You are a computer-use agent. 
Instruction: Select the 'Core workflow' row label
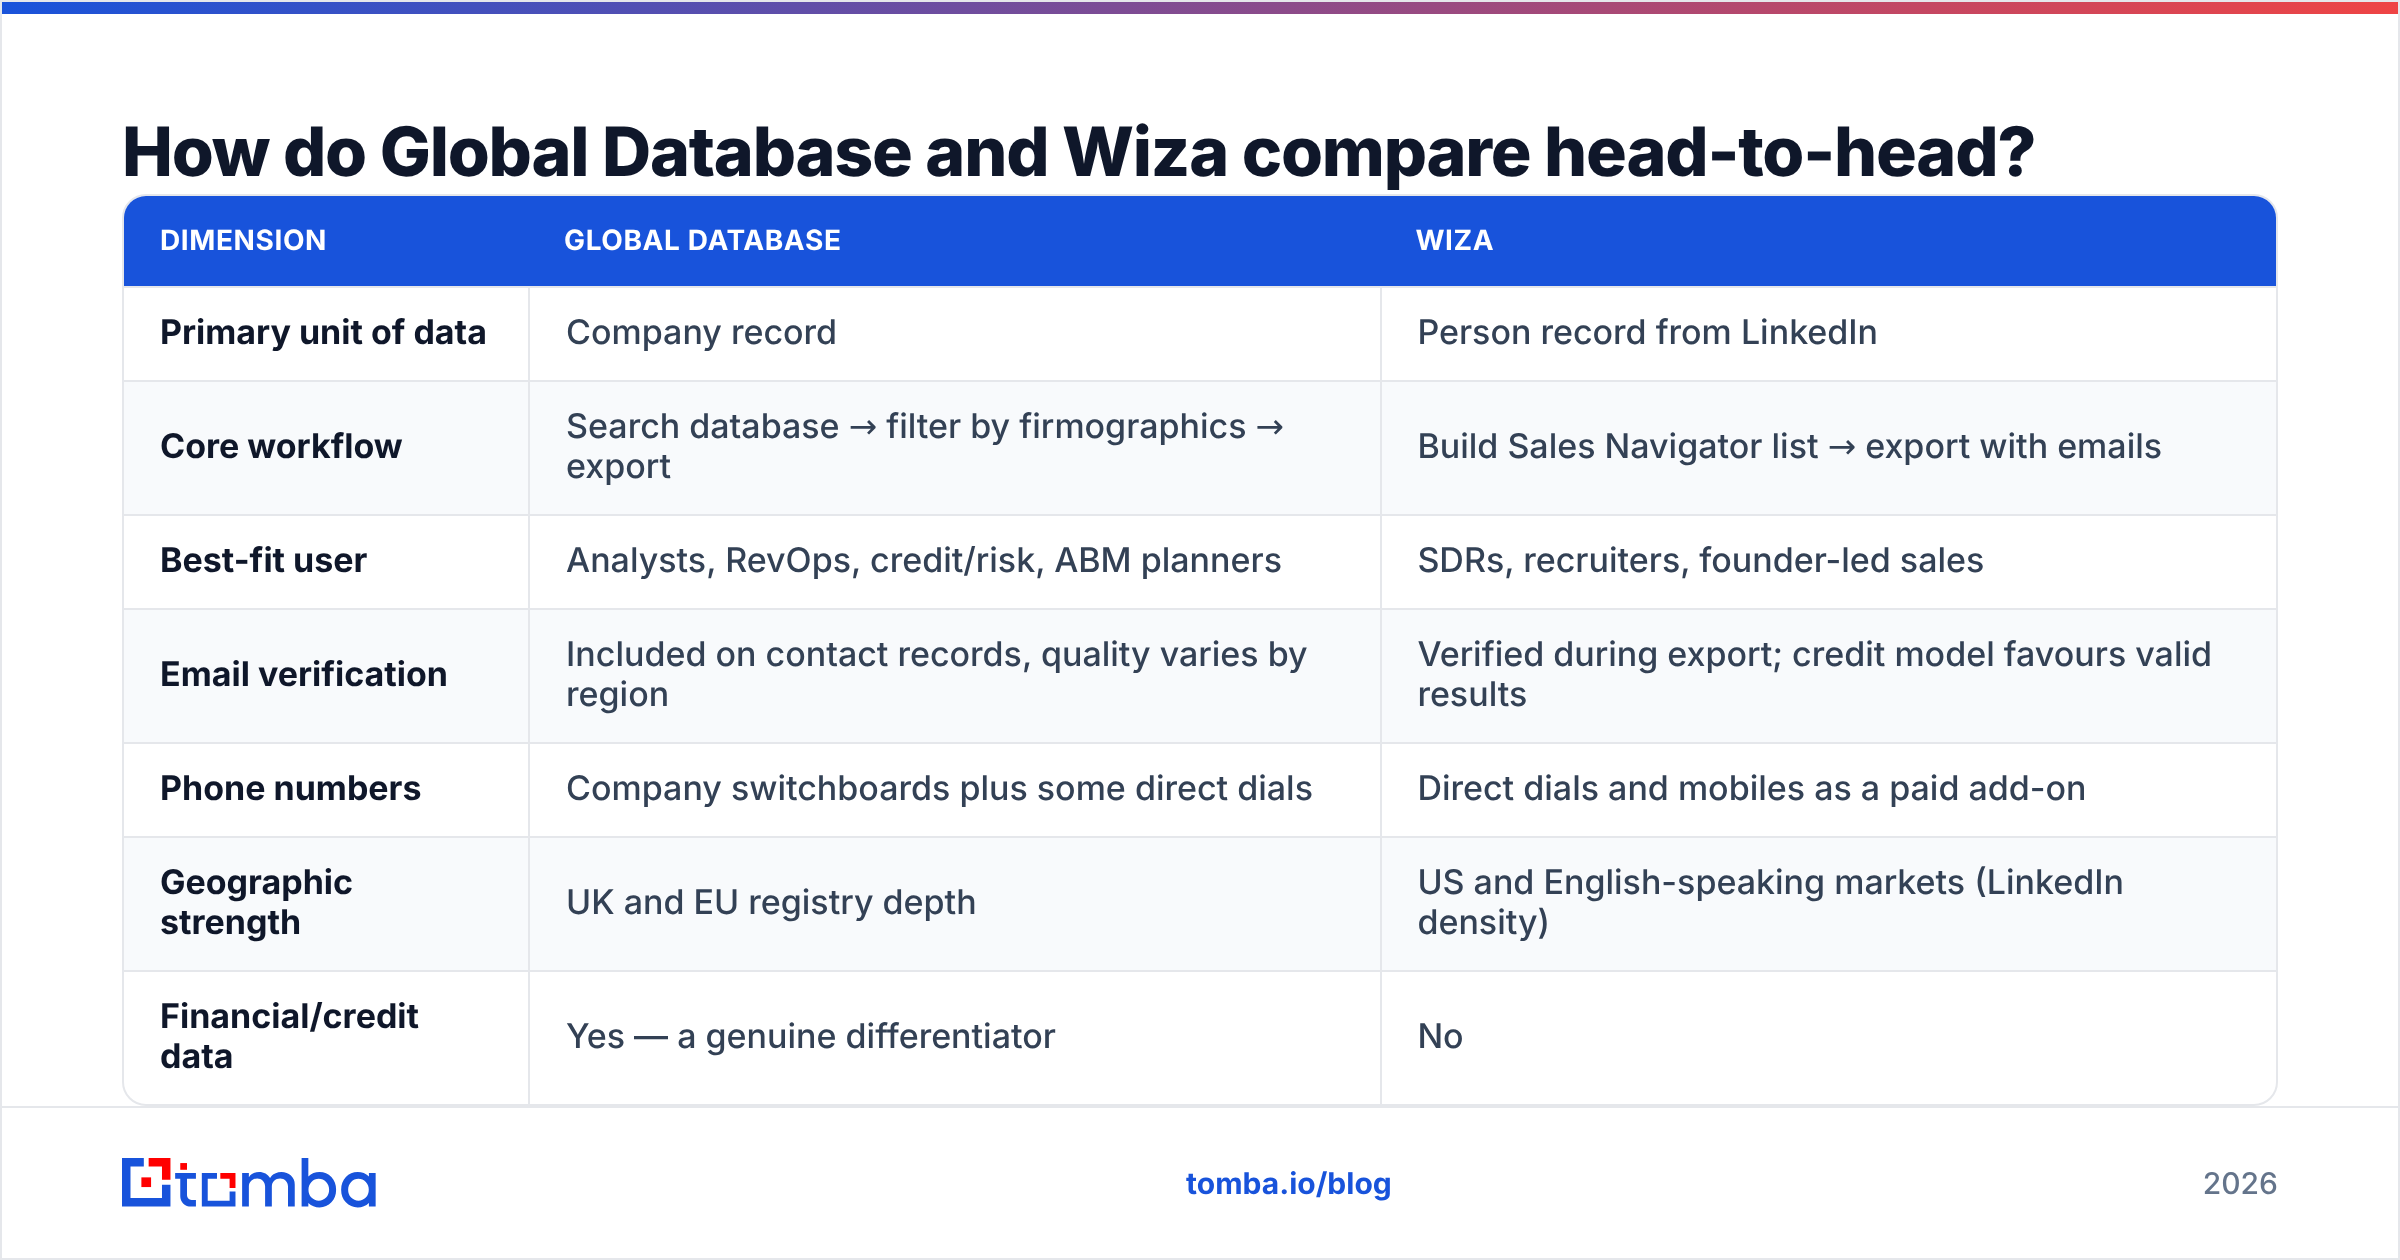pyautogui.click(x=281, y=446)
